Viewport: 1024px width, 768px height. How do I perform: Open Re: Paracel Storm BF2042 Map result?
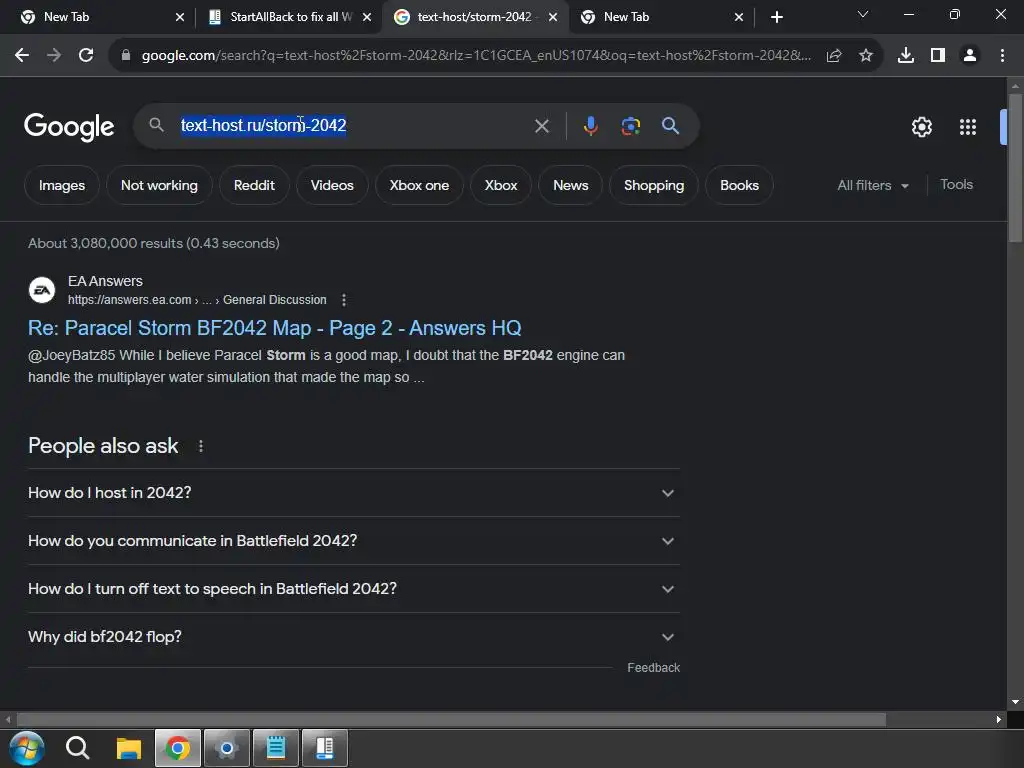[x=274, y=328]
